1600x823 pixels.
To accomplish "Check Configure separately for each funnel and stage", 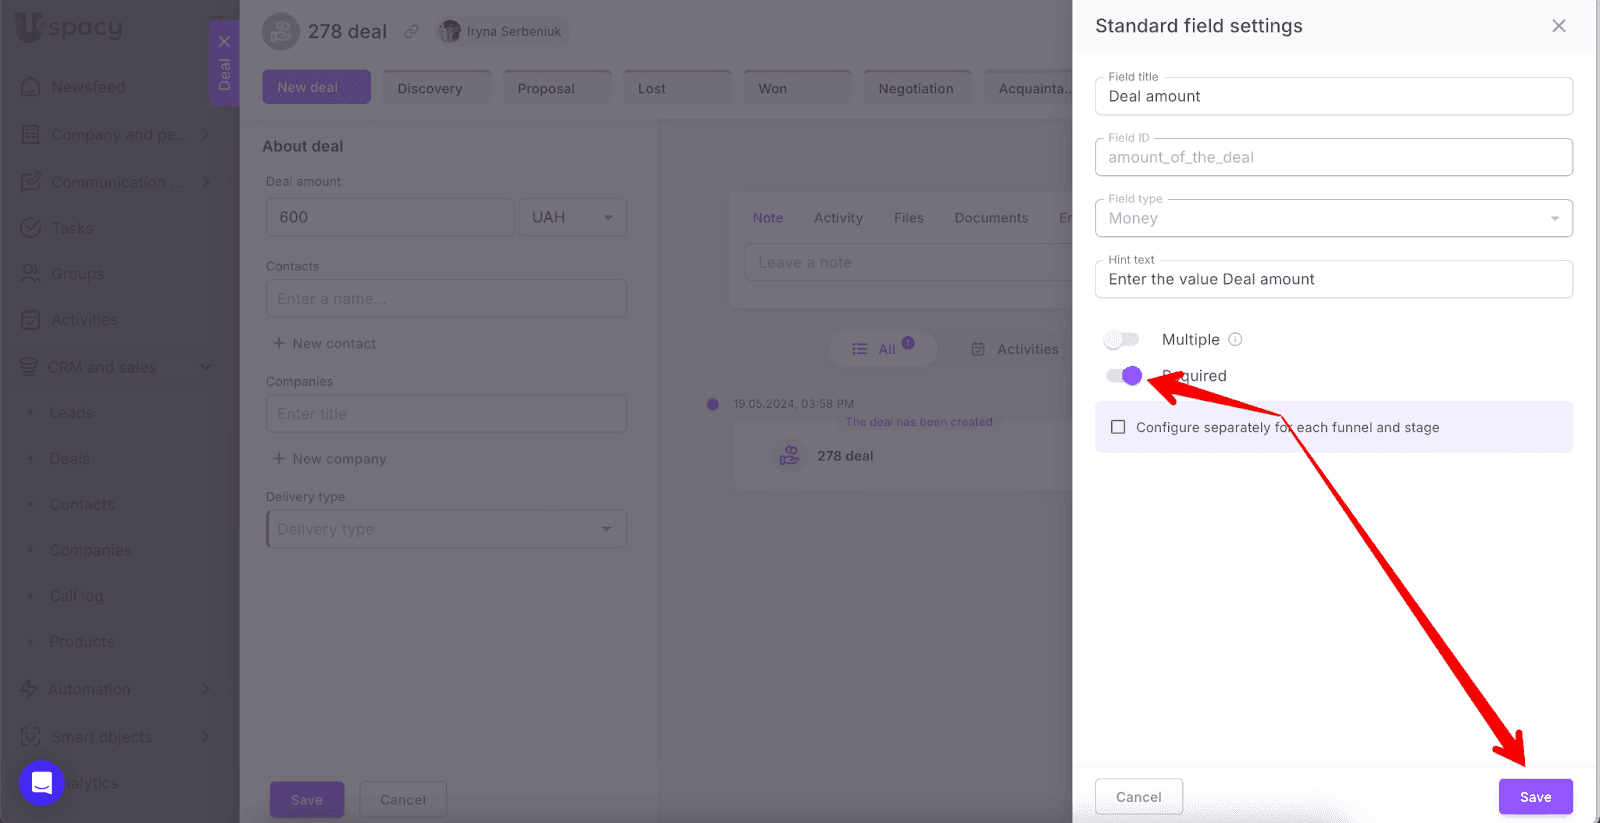I will 1118,427.
